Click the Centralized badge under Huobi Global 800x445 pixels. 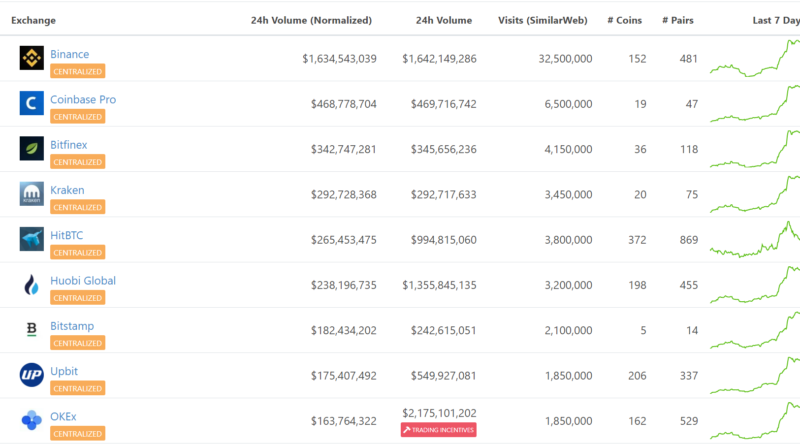click(x=78, y=298)
